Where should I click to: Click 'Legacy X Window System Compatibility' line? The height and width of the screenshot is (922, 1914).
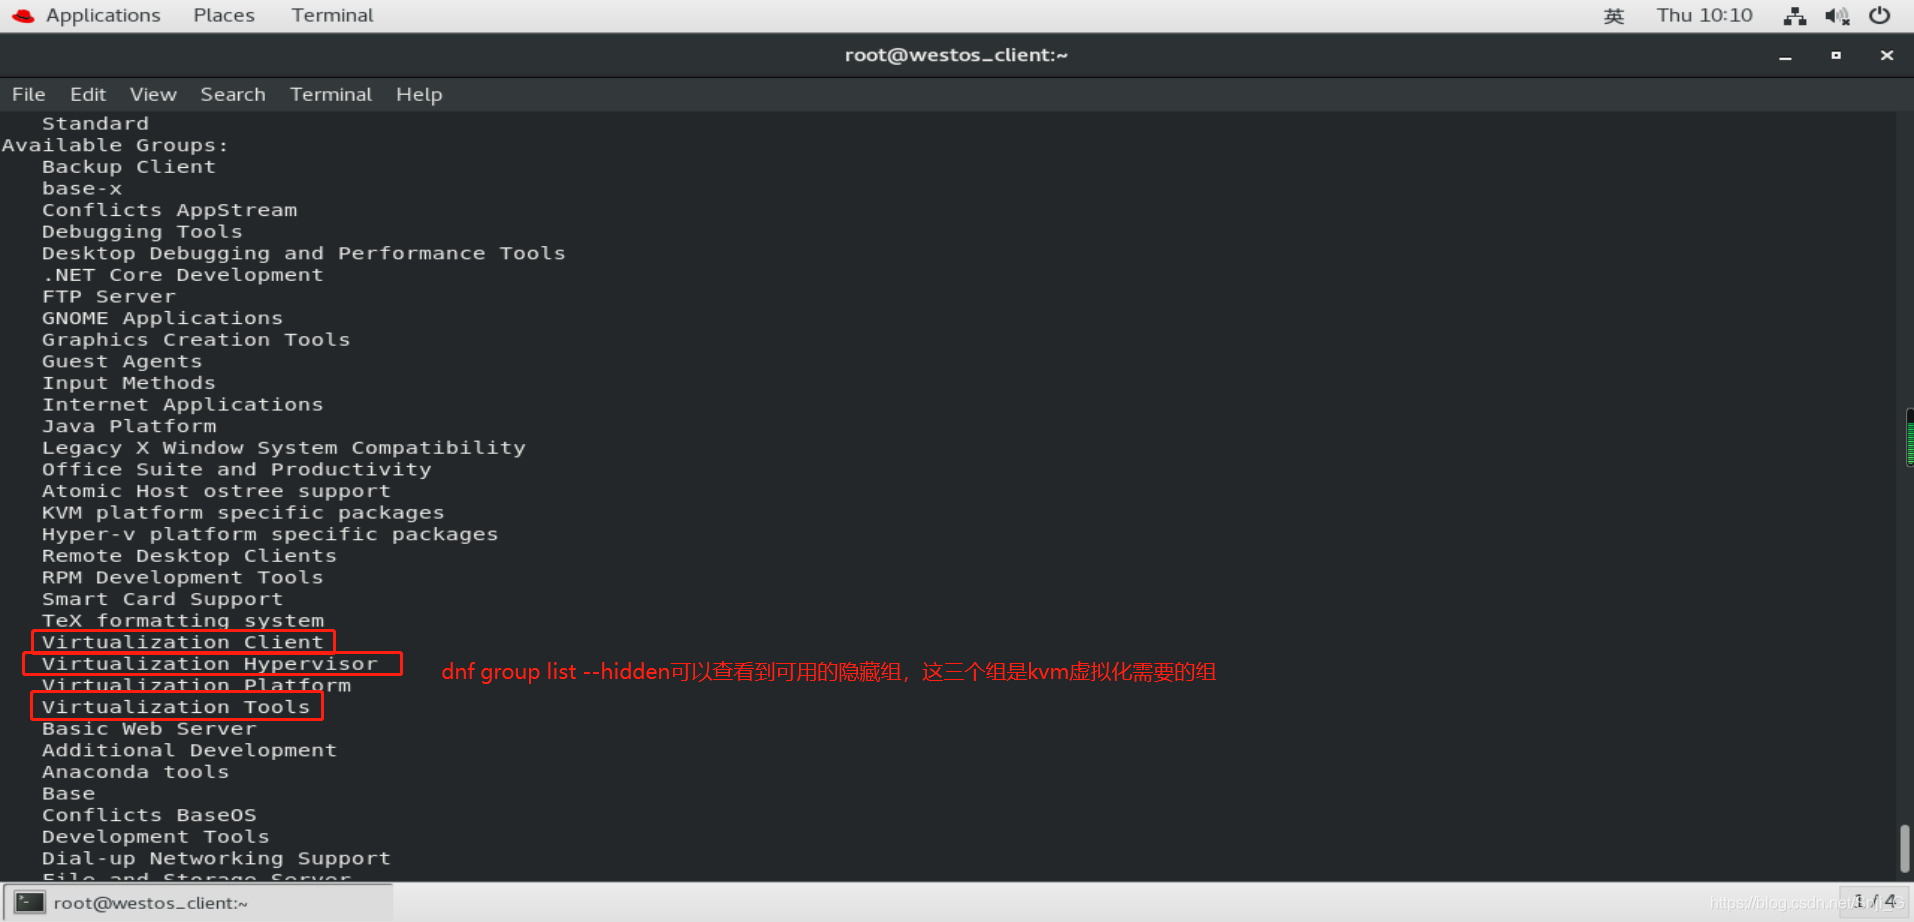pos(283,448)
